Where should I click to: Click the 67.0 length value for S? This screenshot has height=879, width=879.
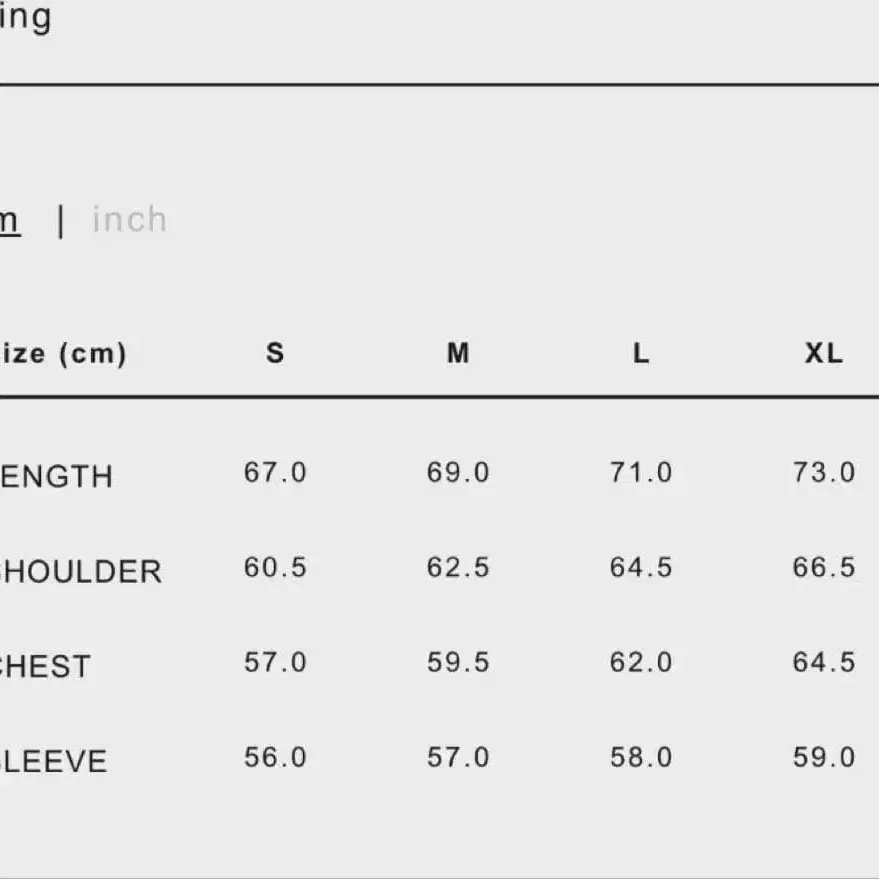point(275,472)
